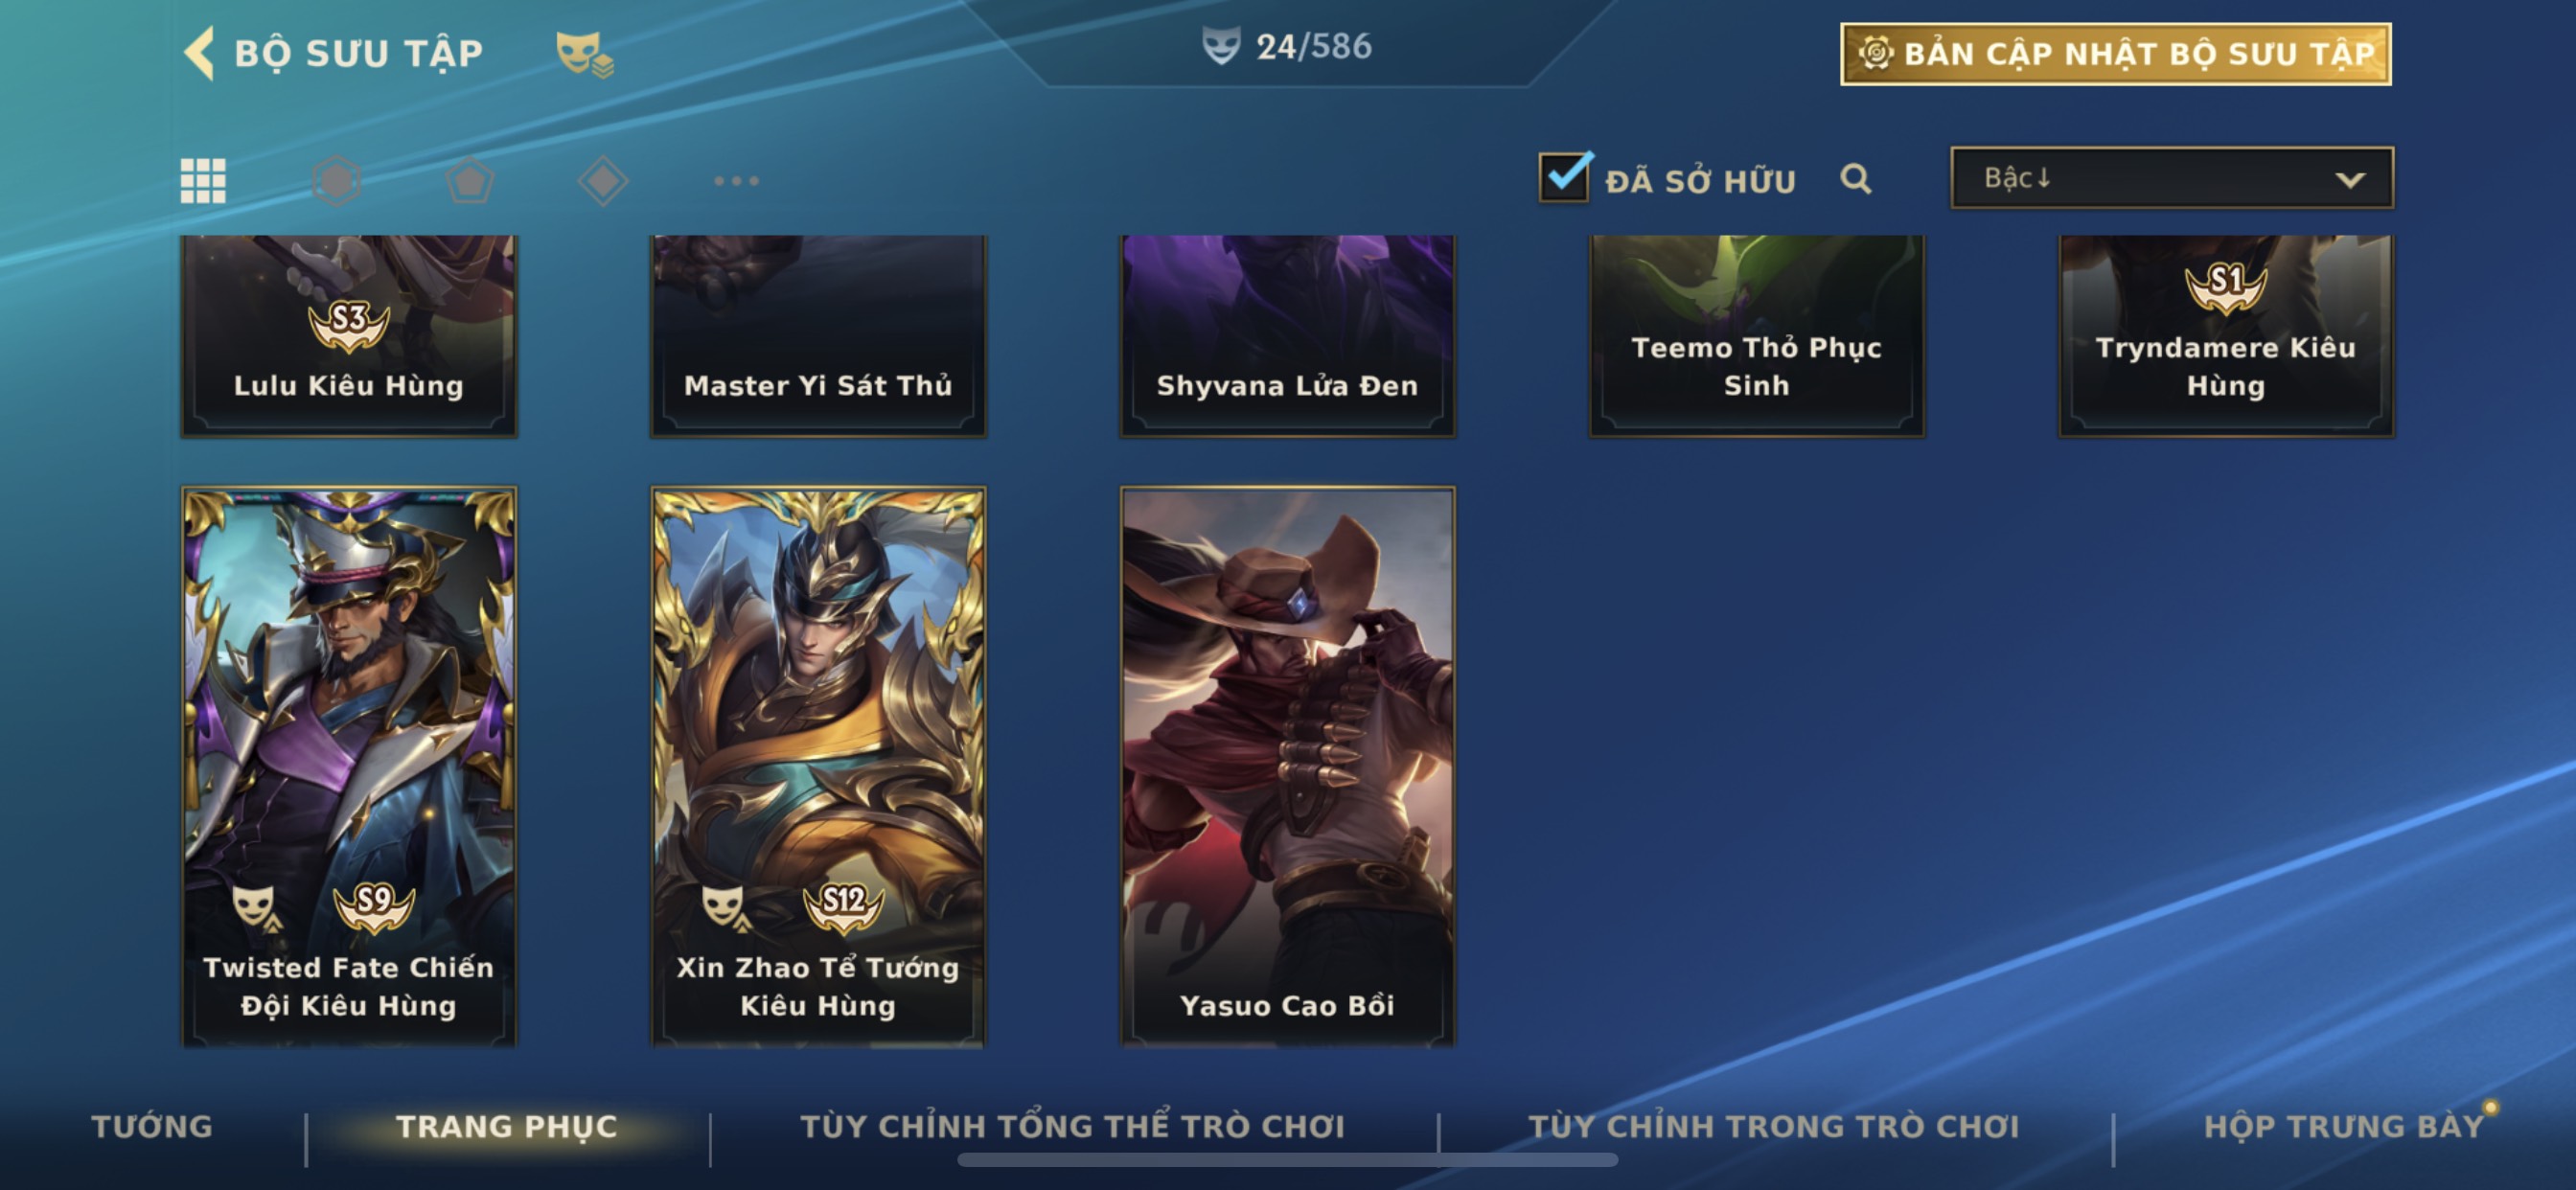Go back using the Bộ Sưu Tập arrow
2576x1190 pixels.
coord(199,52)
